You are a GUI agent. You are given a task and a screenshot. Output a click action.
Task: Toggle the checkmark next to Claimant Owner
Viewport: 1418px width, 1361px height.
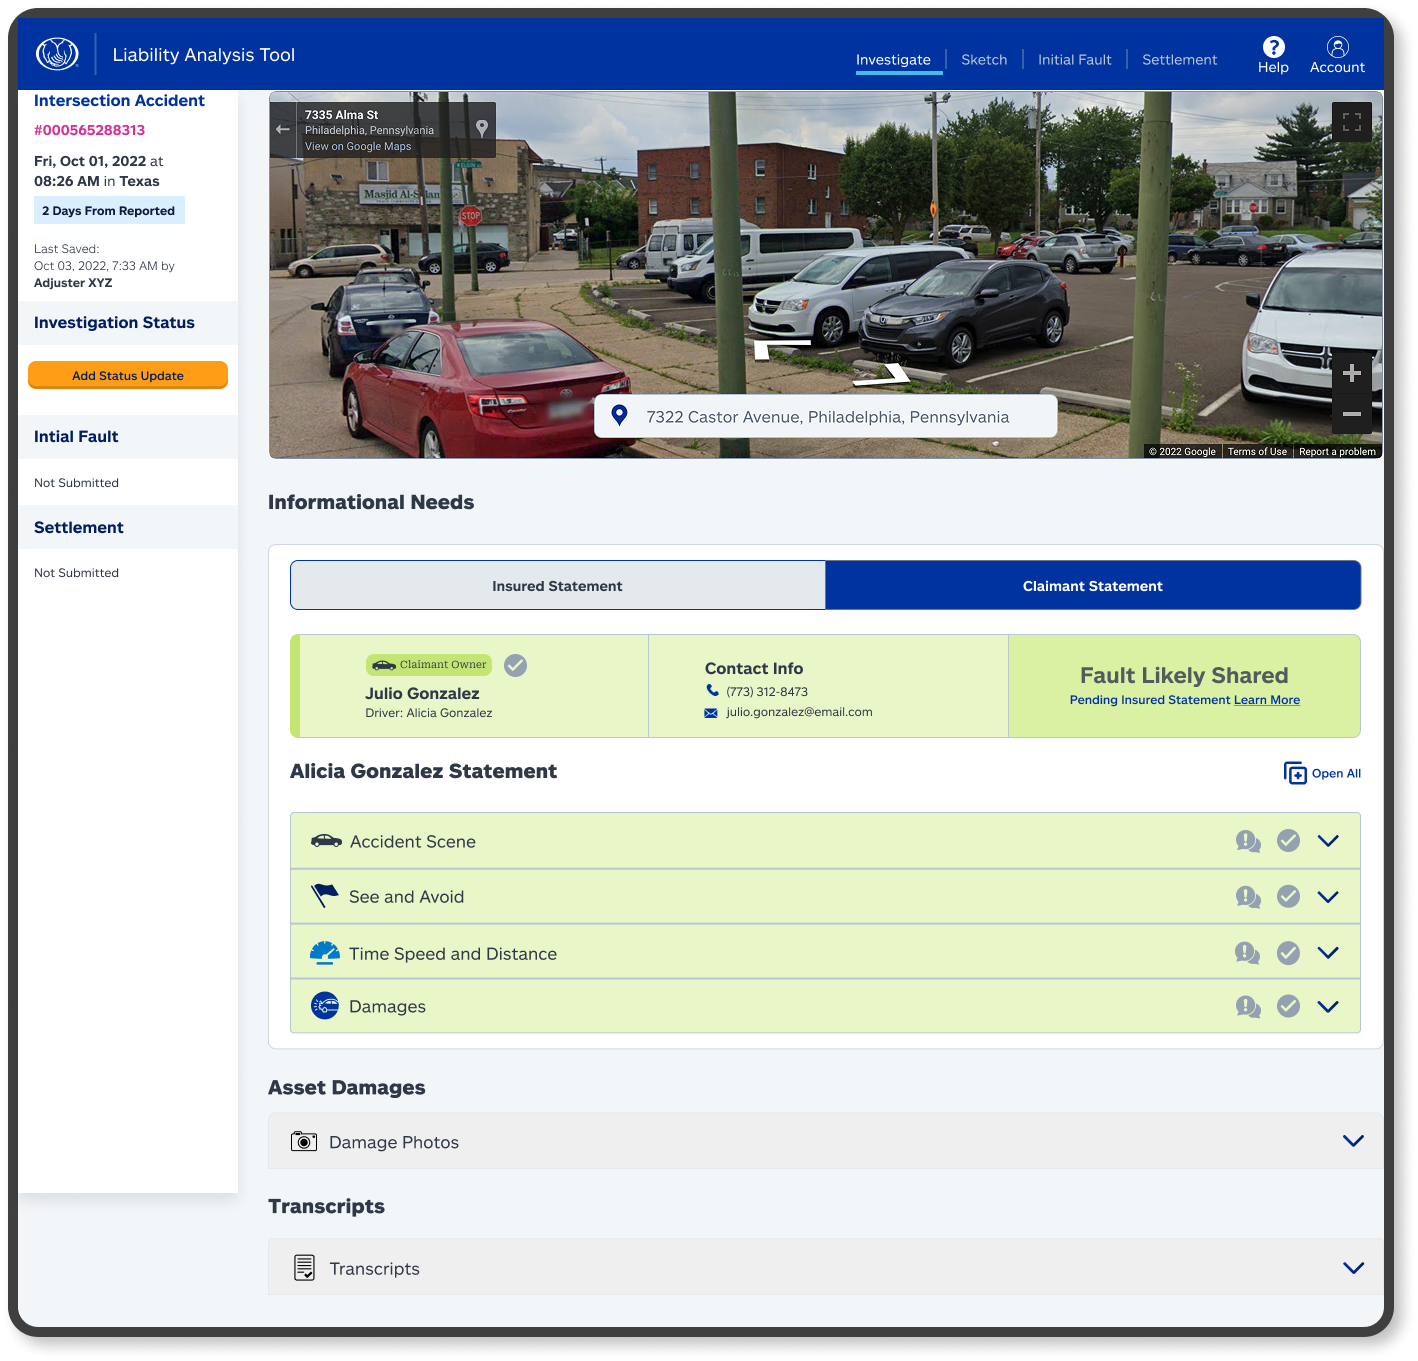click(x=515, y=665)
